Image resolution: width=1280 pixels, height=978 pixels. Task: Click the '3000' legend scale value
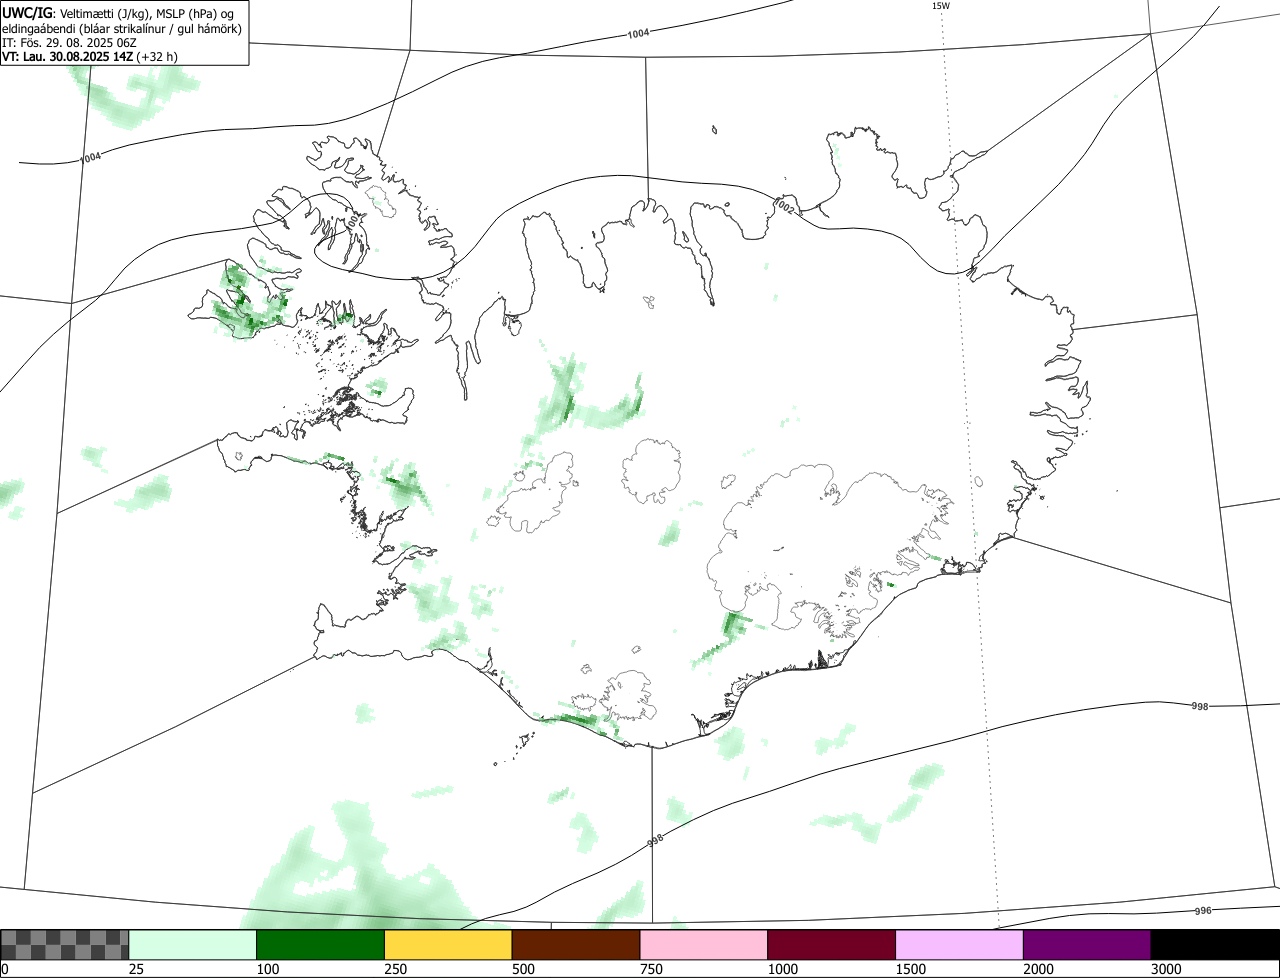[x=1166, y=969]
